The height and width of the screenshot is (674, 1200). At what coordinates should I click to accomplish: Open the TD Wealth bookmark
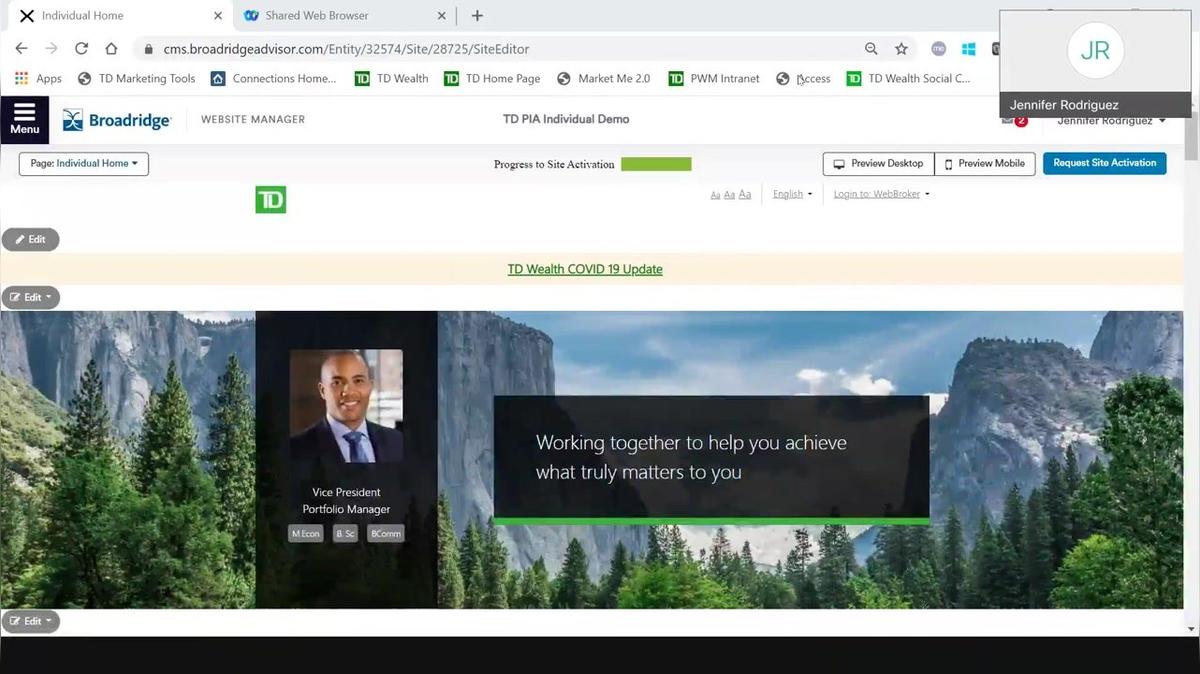[x=392, y=78]
